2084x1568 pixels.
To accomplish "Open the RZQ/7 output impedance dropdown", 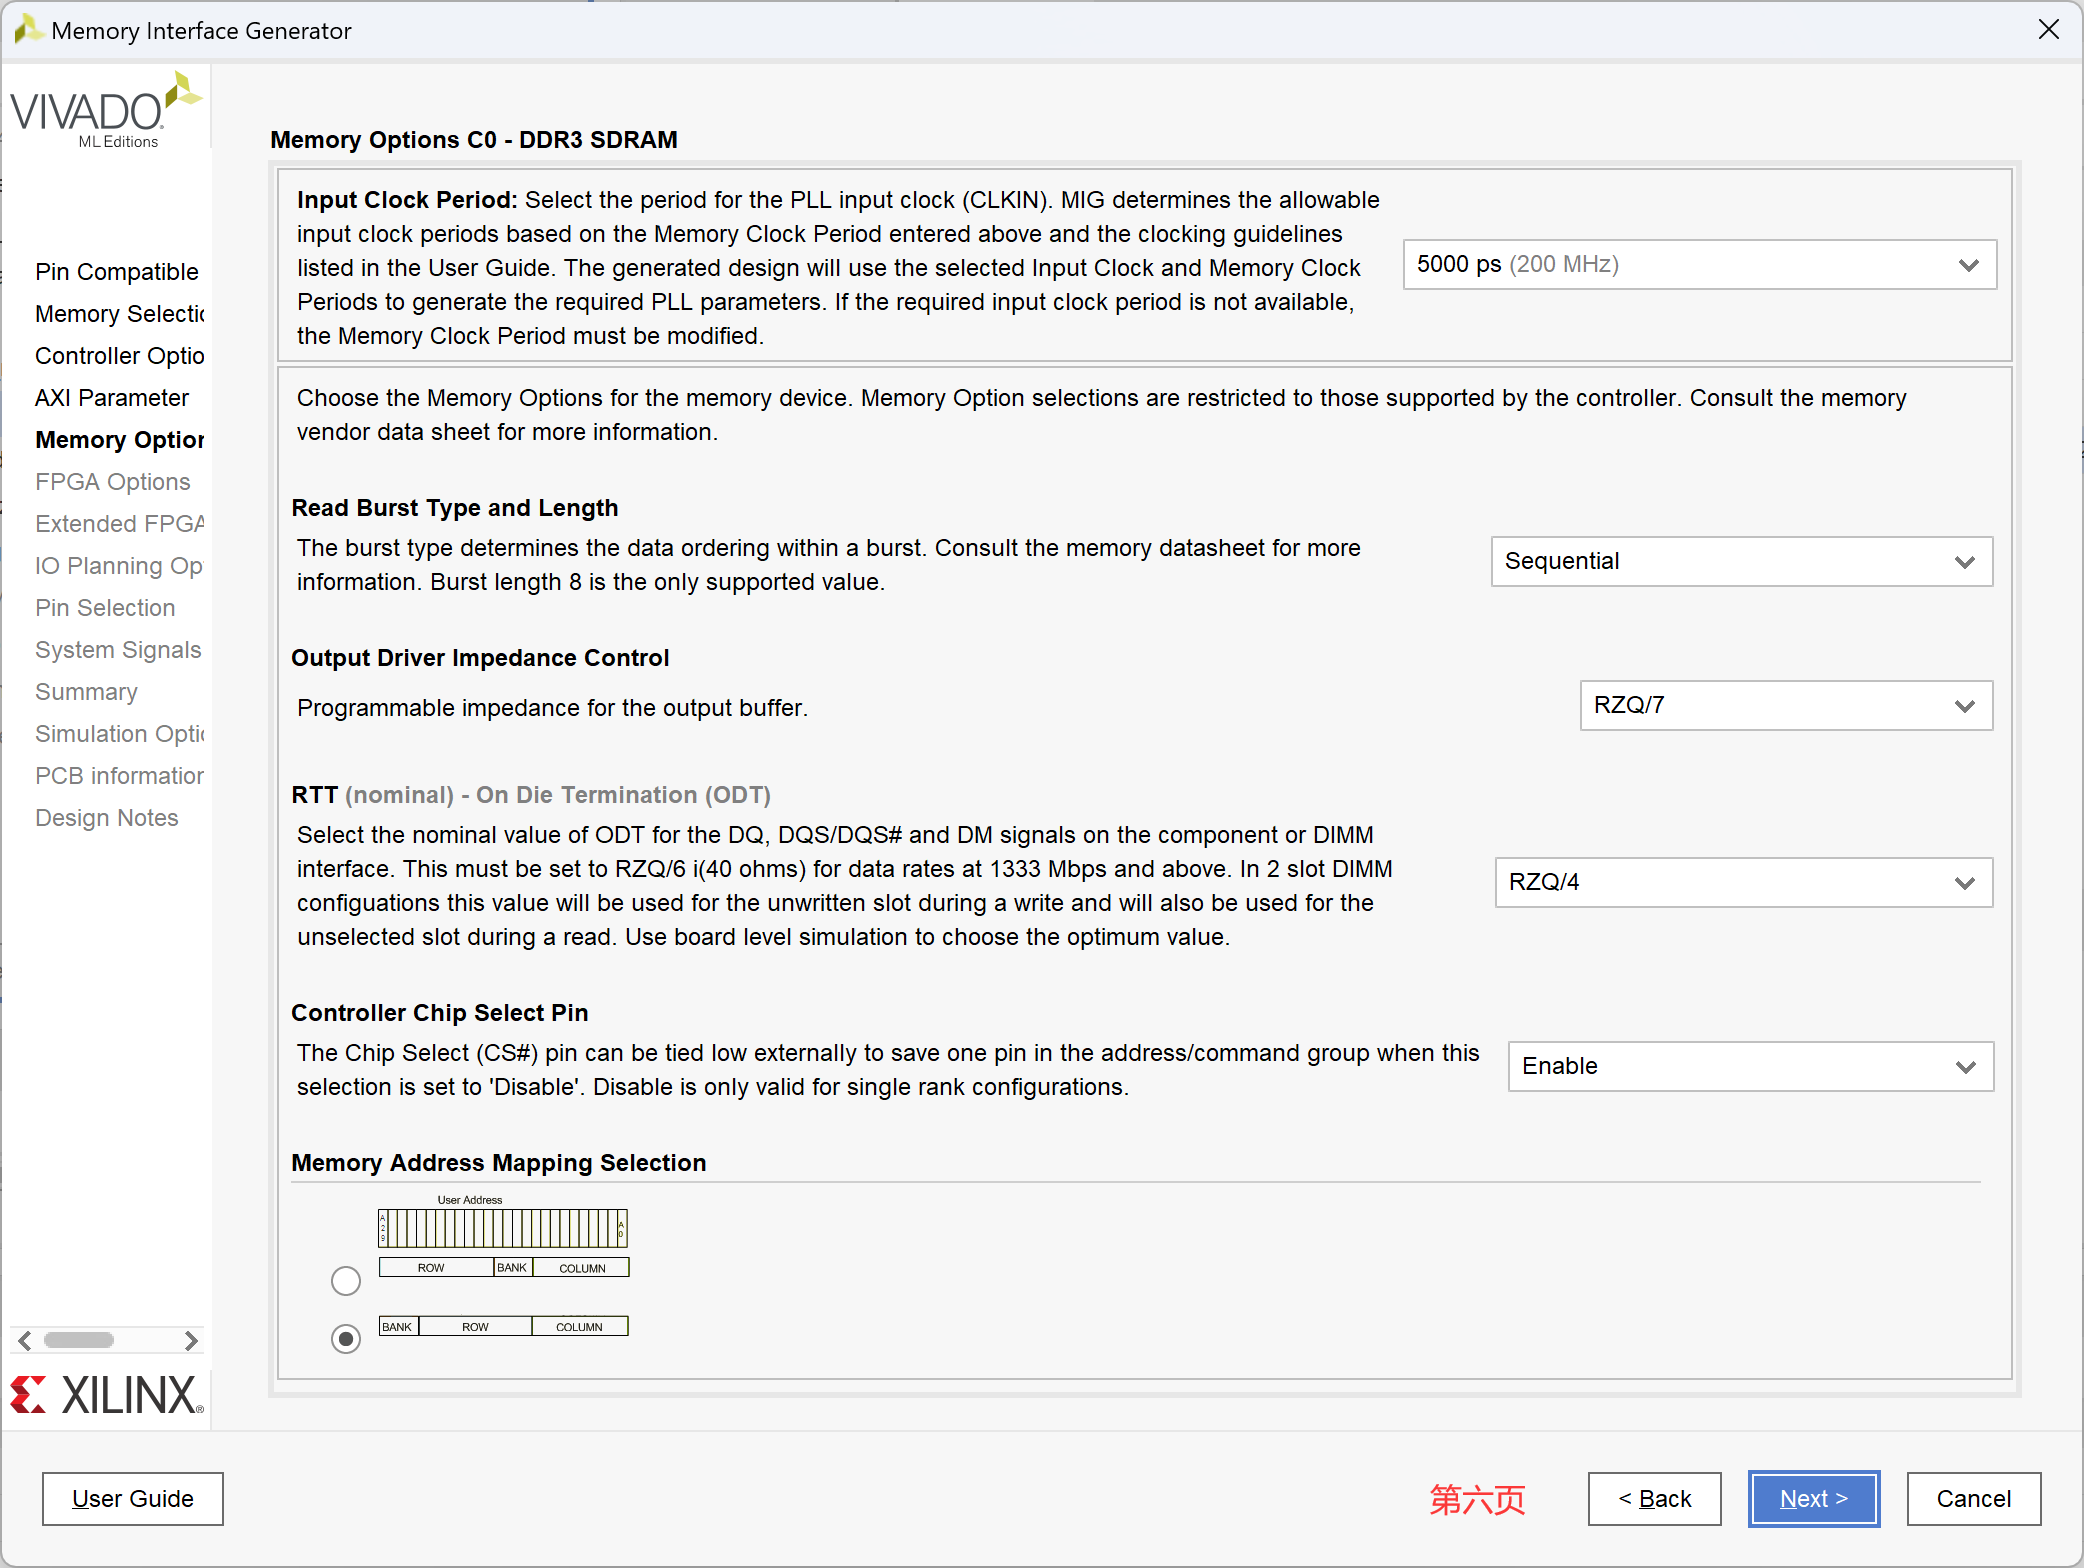I will tap(1785, 706).
